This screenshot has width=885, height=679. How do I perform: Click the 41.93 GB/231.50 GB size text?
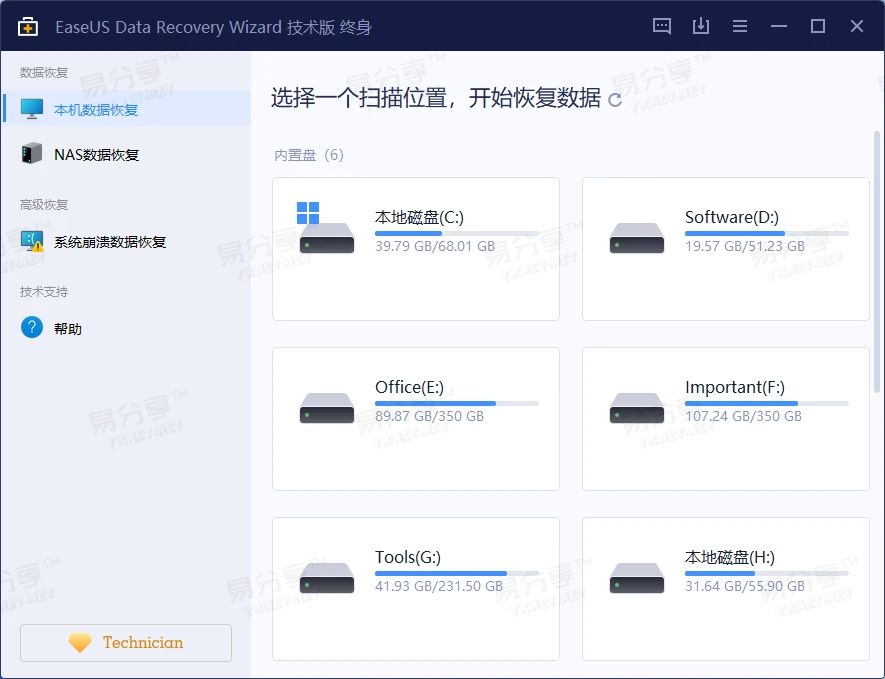pos(439,586)
